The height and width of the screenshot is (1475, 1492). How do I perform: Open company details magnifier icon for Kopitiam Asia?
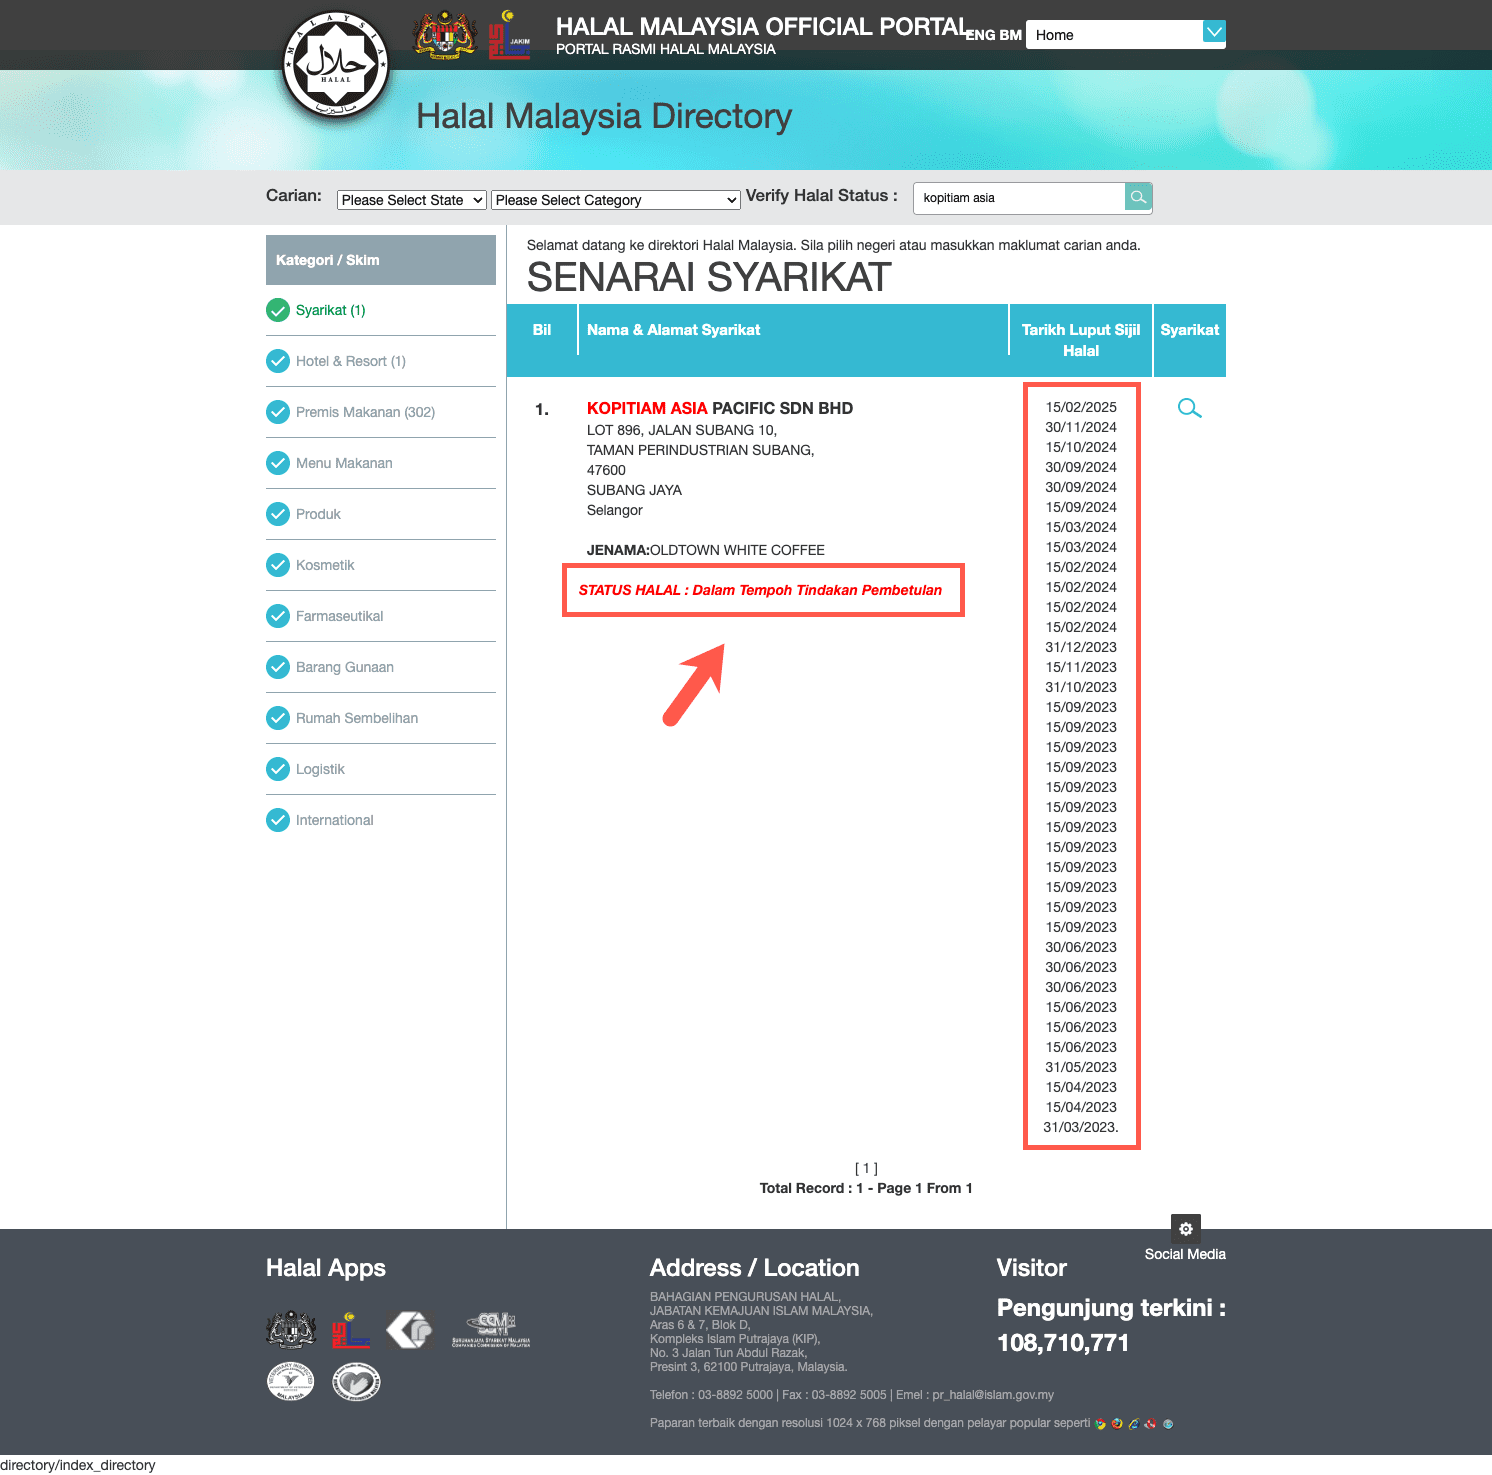pyautogui.click(x=1189, y=408)
